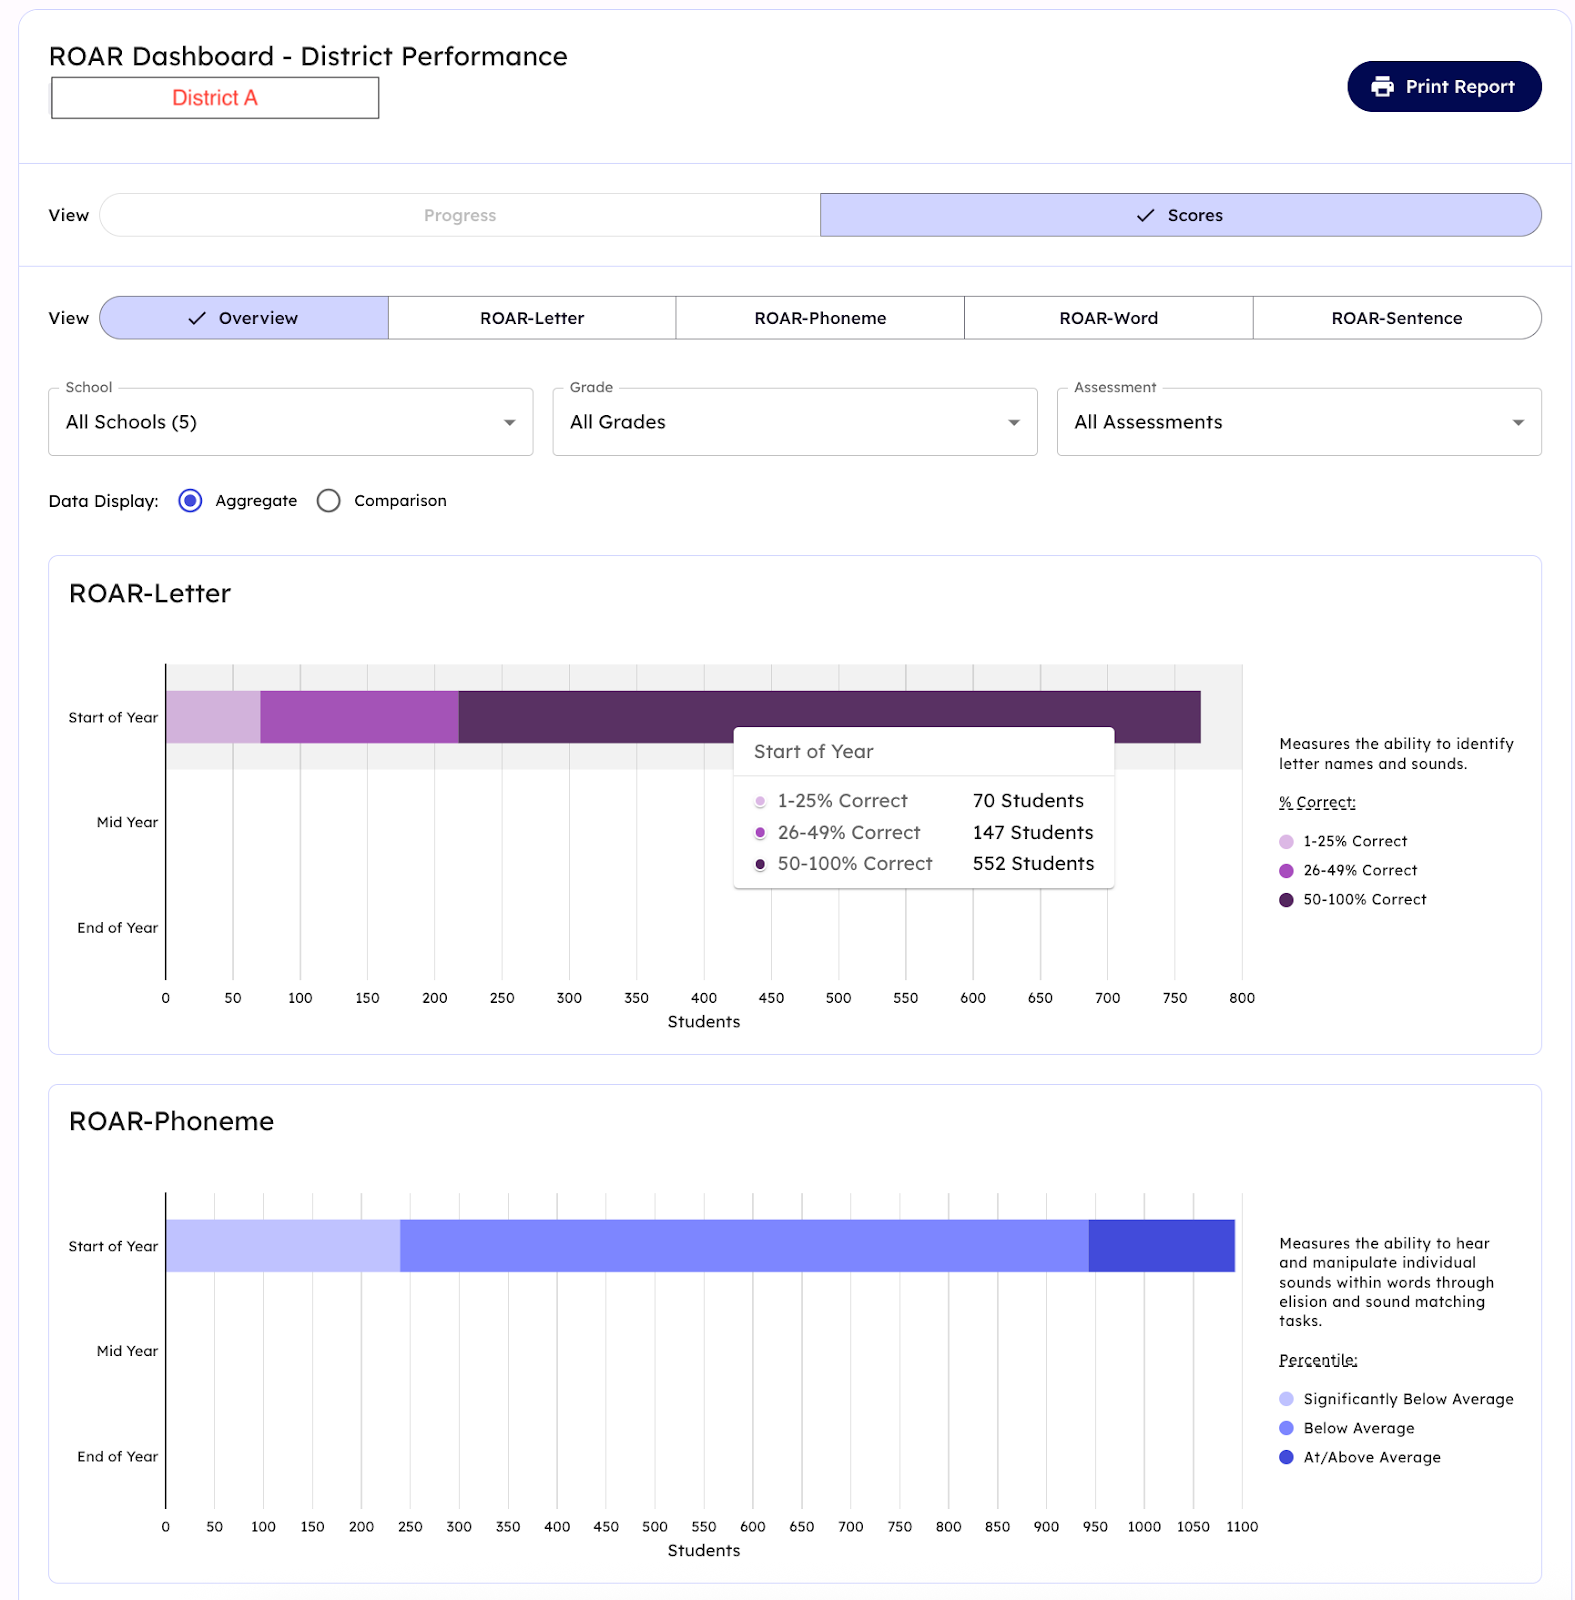Click the checkmark icon beside Overview
Viewport: 1575px width, 1600px height.
click(197, 318)
